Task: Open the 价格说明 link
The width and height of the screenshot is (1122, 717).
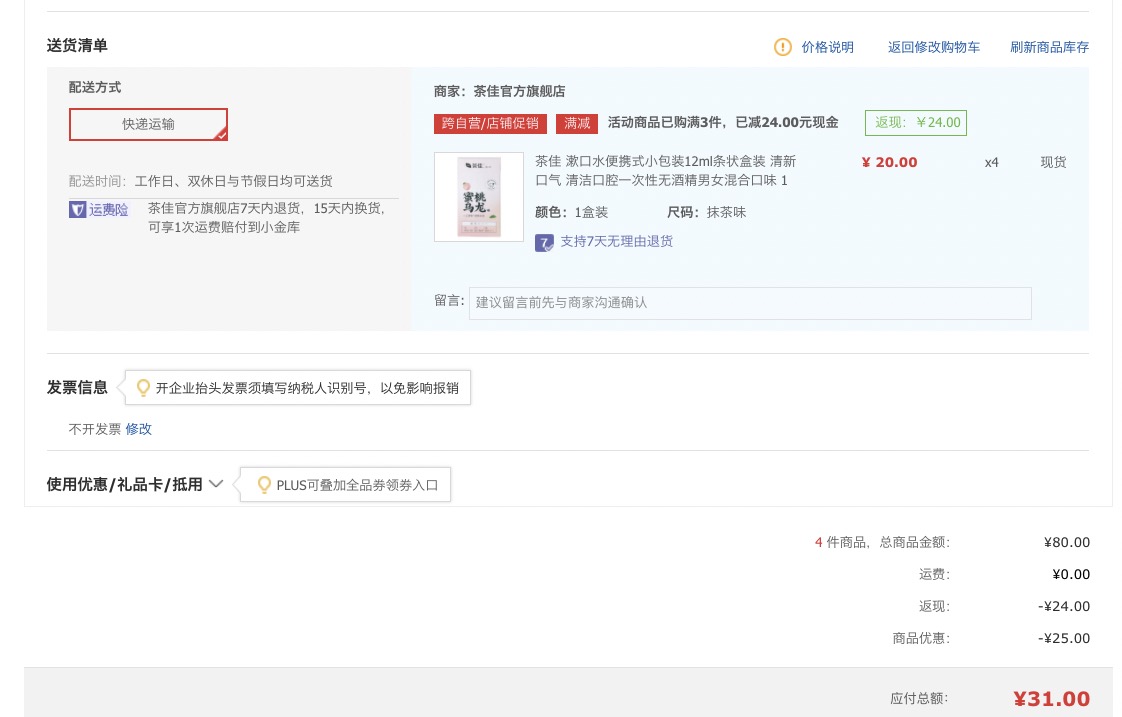Action: click(x=827, y=47)
